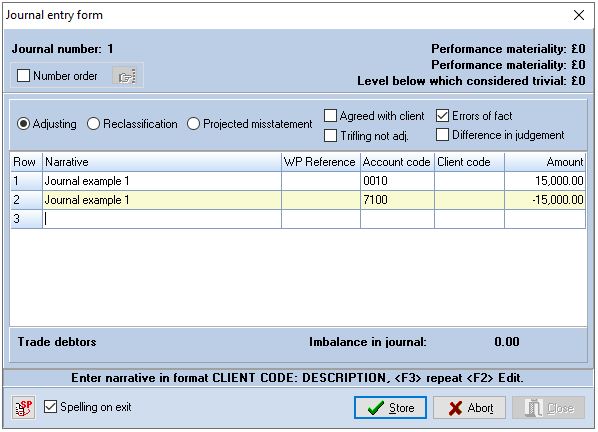Image resolution: width=598 pixels, height=432 pixels.
Task: Click the WP Reference column header
Action: tap(321, 162)
